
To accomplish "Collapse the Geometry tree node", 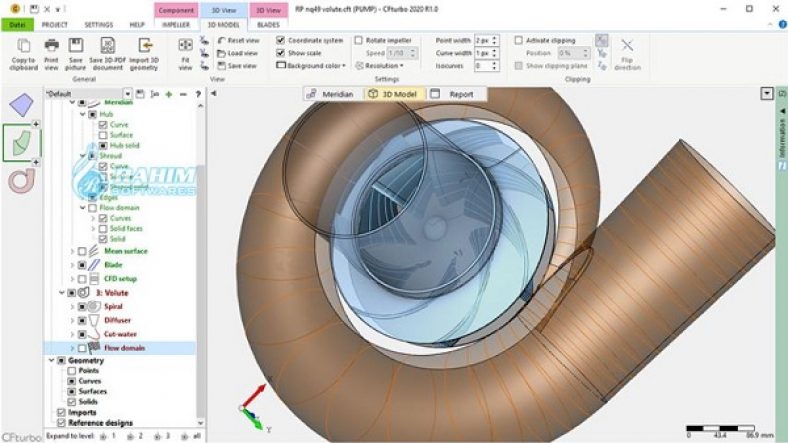I will click(51, 361).
